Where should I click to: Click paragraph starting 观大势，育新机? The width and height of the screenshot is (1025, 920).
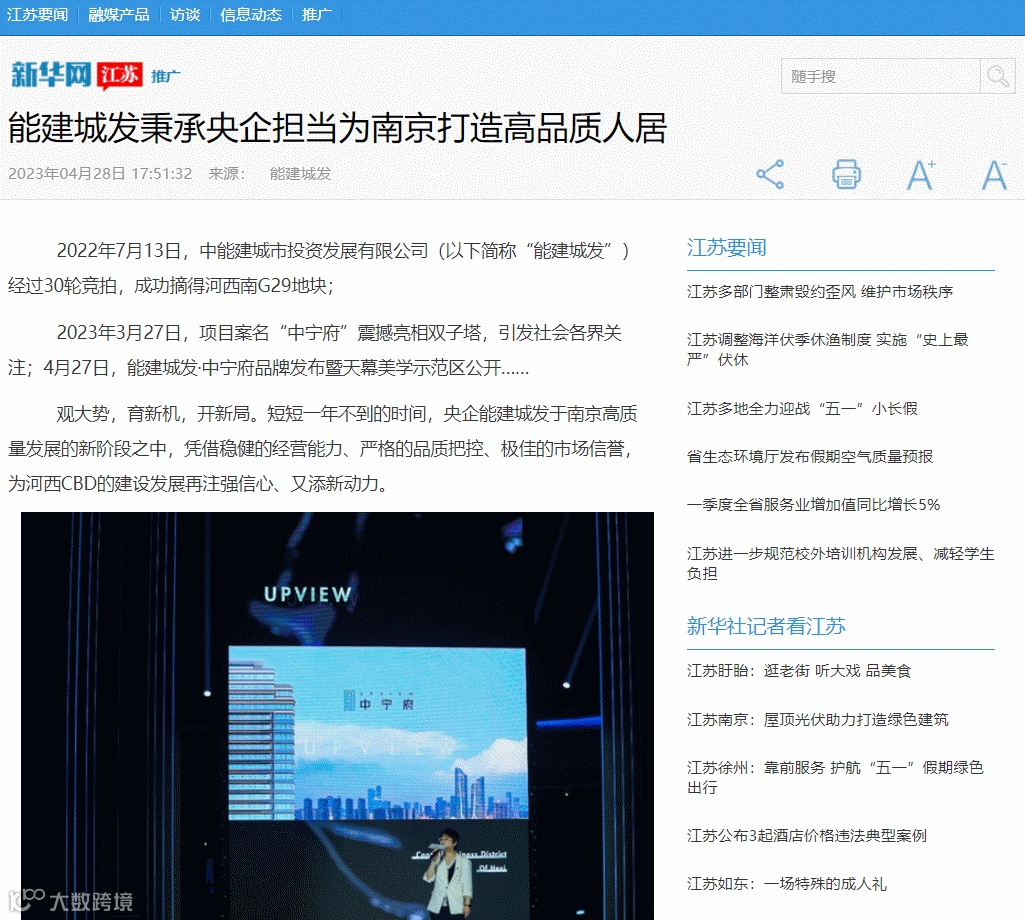pyautogui.click(x=323, y=449)
